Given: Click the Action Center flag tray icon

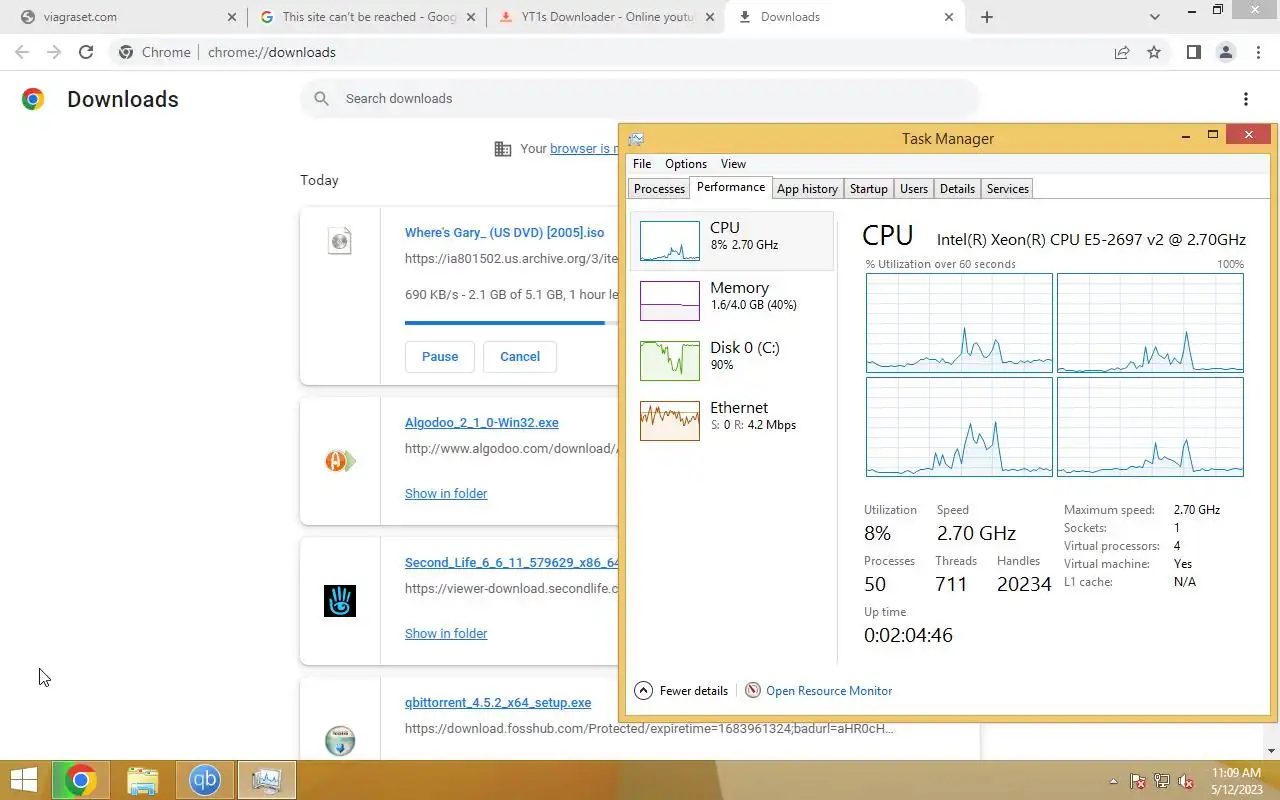Looking at the screenshot, I should [1138, 782].
